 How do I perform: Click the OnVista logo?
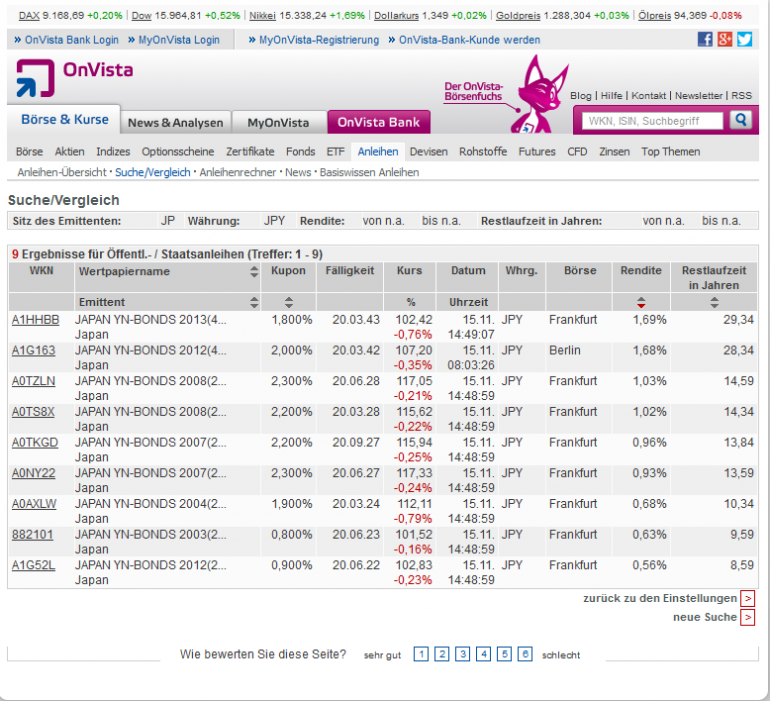[x=75, y=78]
